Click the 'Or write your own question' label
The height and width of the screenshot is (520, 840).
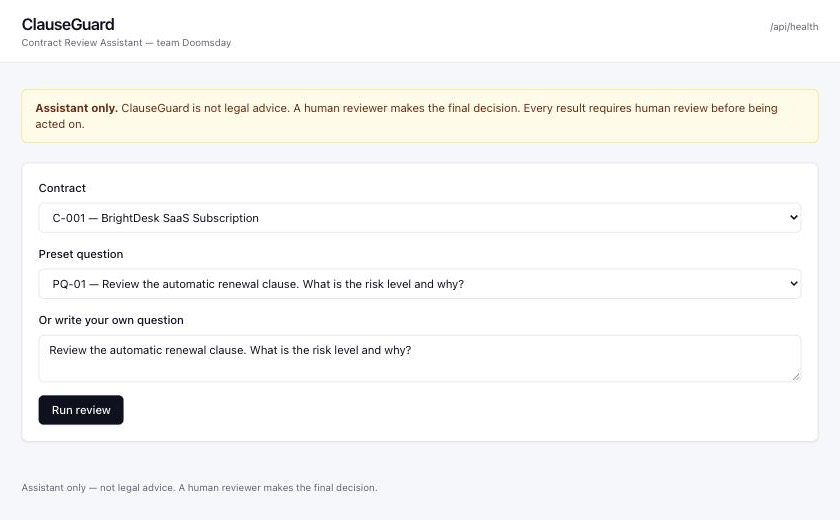[x=111, y=320]
